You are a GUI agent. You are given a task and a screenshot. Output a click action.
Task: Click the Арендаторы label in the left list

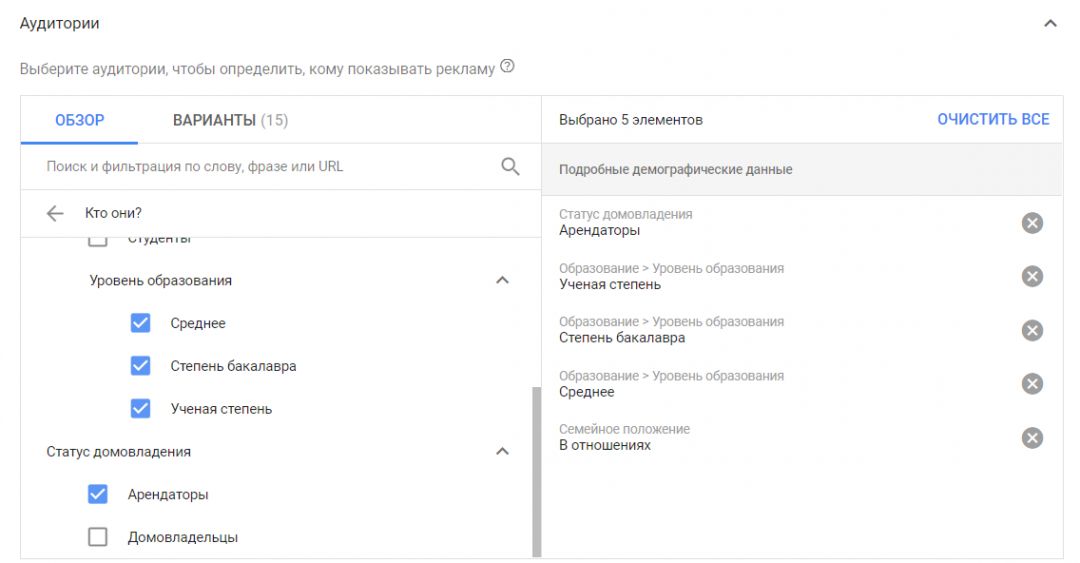[168, 494]
